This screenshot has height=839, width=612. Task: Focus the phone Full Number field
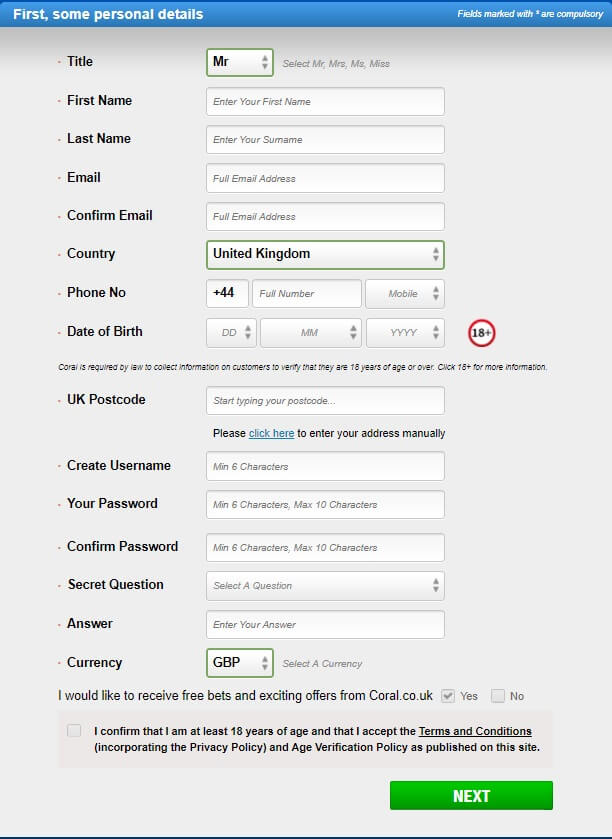point(307,294)
